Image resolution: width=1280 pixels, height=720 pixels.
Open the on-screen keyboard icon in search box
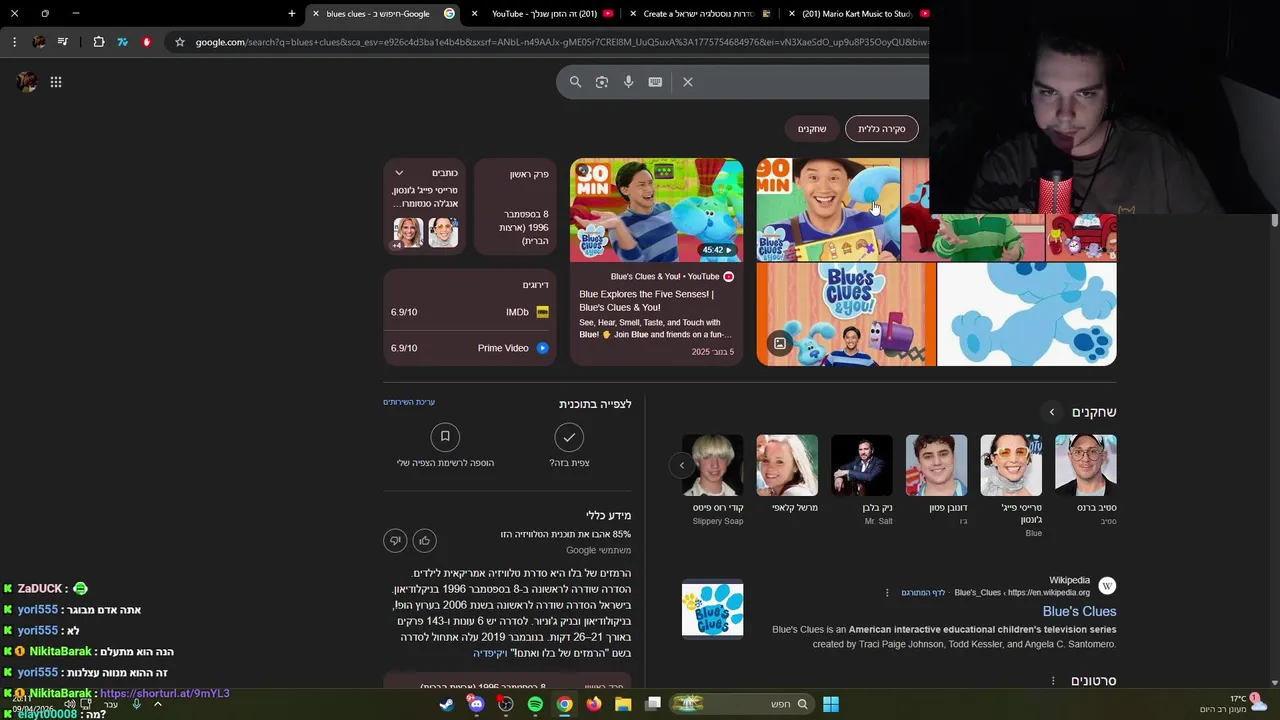tap(655, 82)
